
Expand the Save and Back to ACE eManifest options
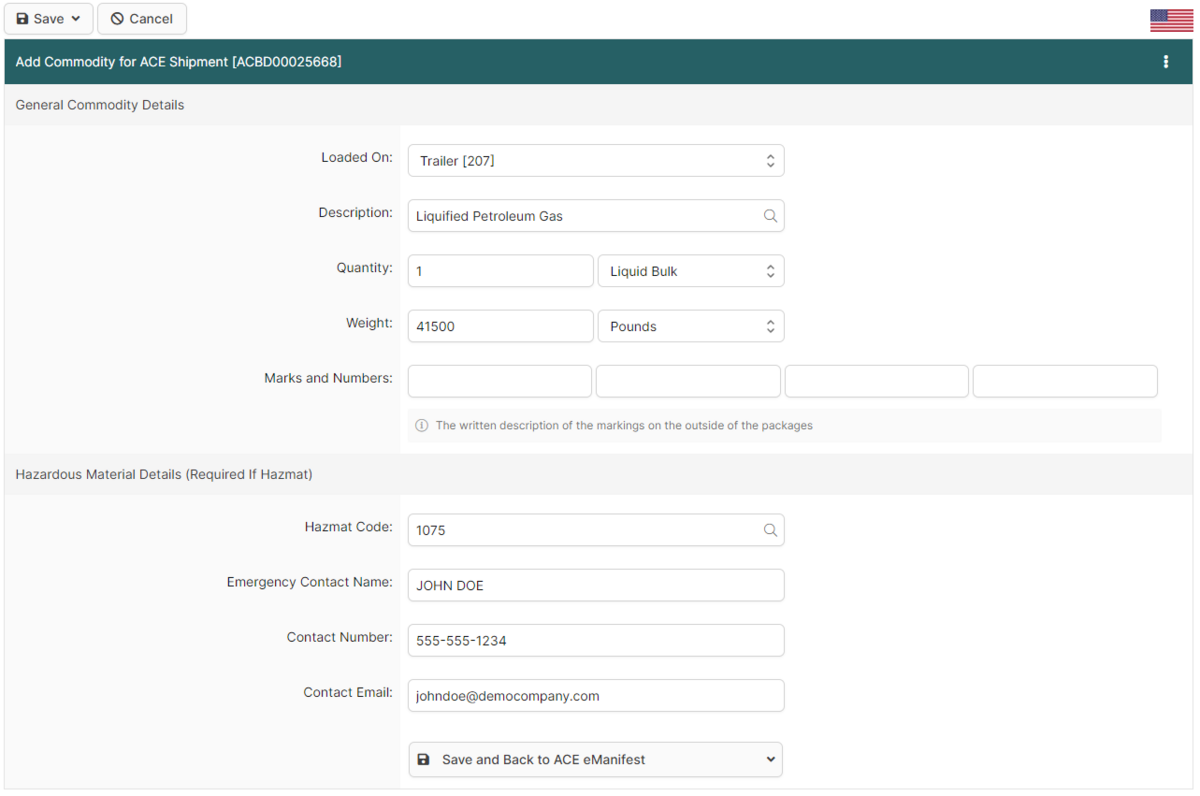pos(770,759)
